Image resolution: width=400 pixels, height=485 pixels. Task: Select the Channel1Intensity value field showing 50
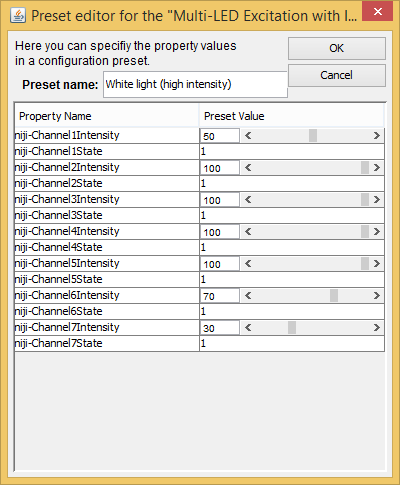[x=220, y=136]
